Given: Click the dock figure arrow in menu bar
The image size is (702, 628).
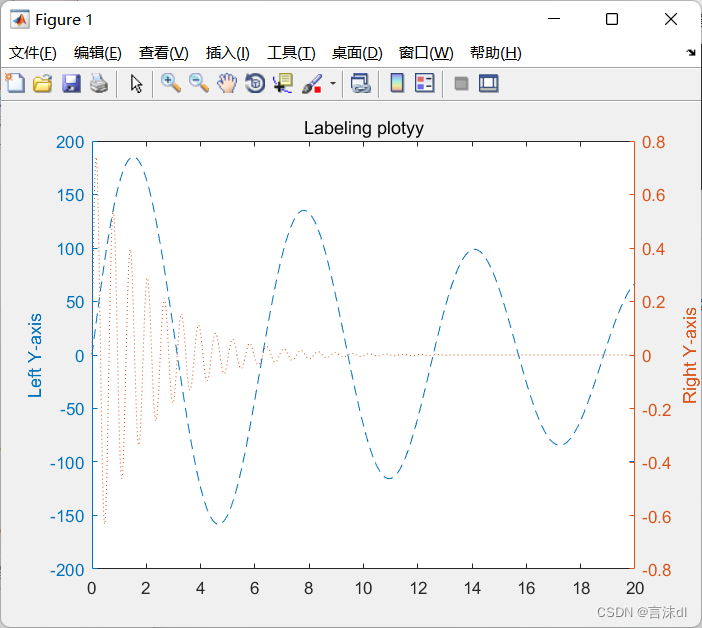Looking at the screenshot, I should tap(690, 52).
